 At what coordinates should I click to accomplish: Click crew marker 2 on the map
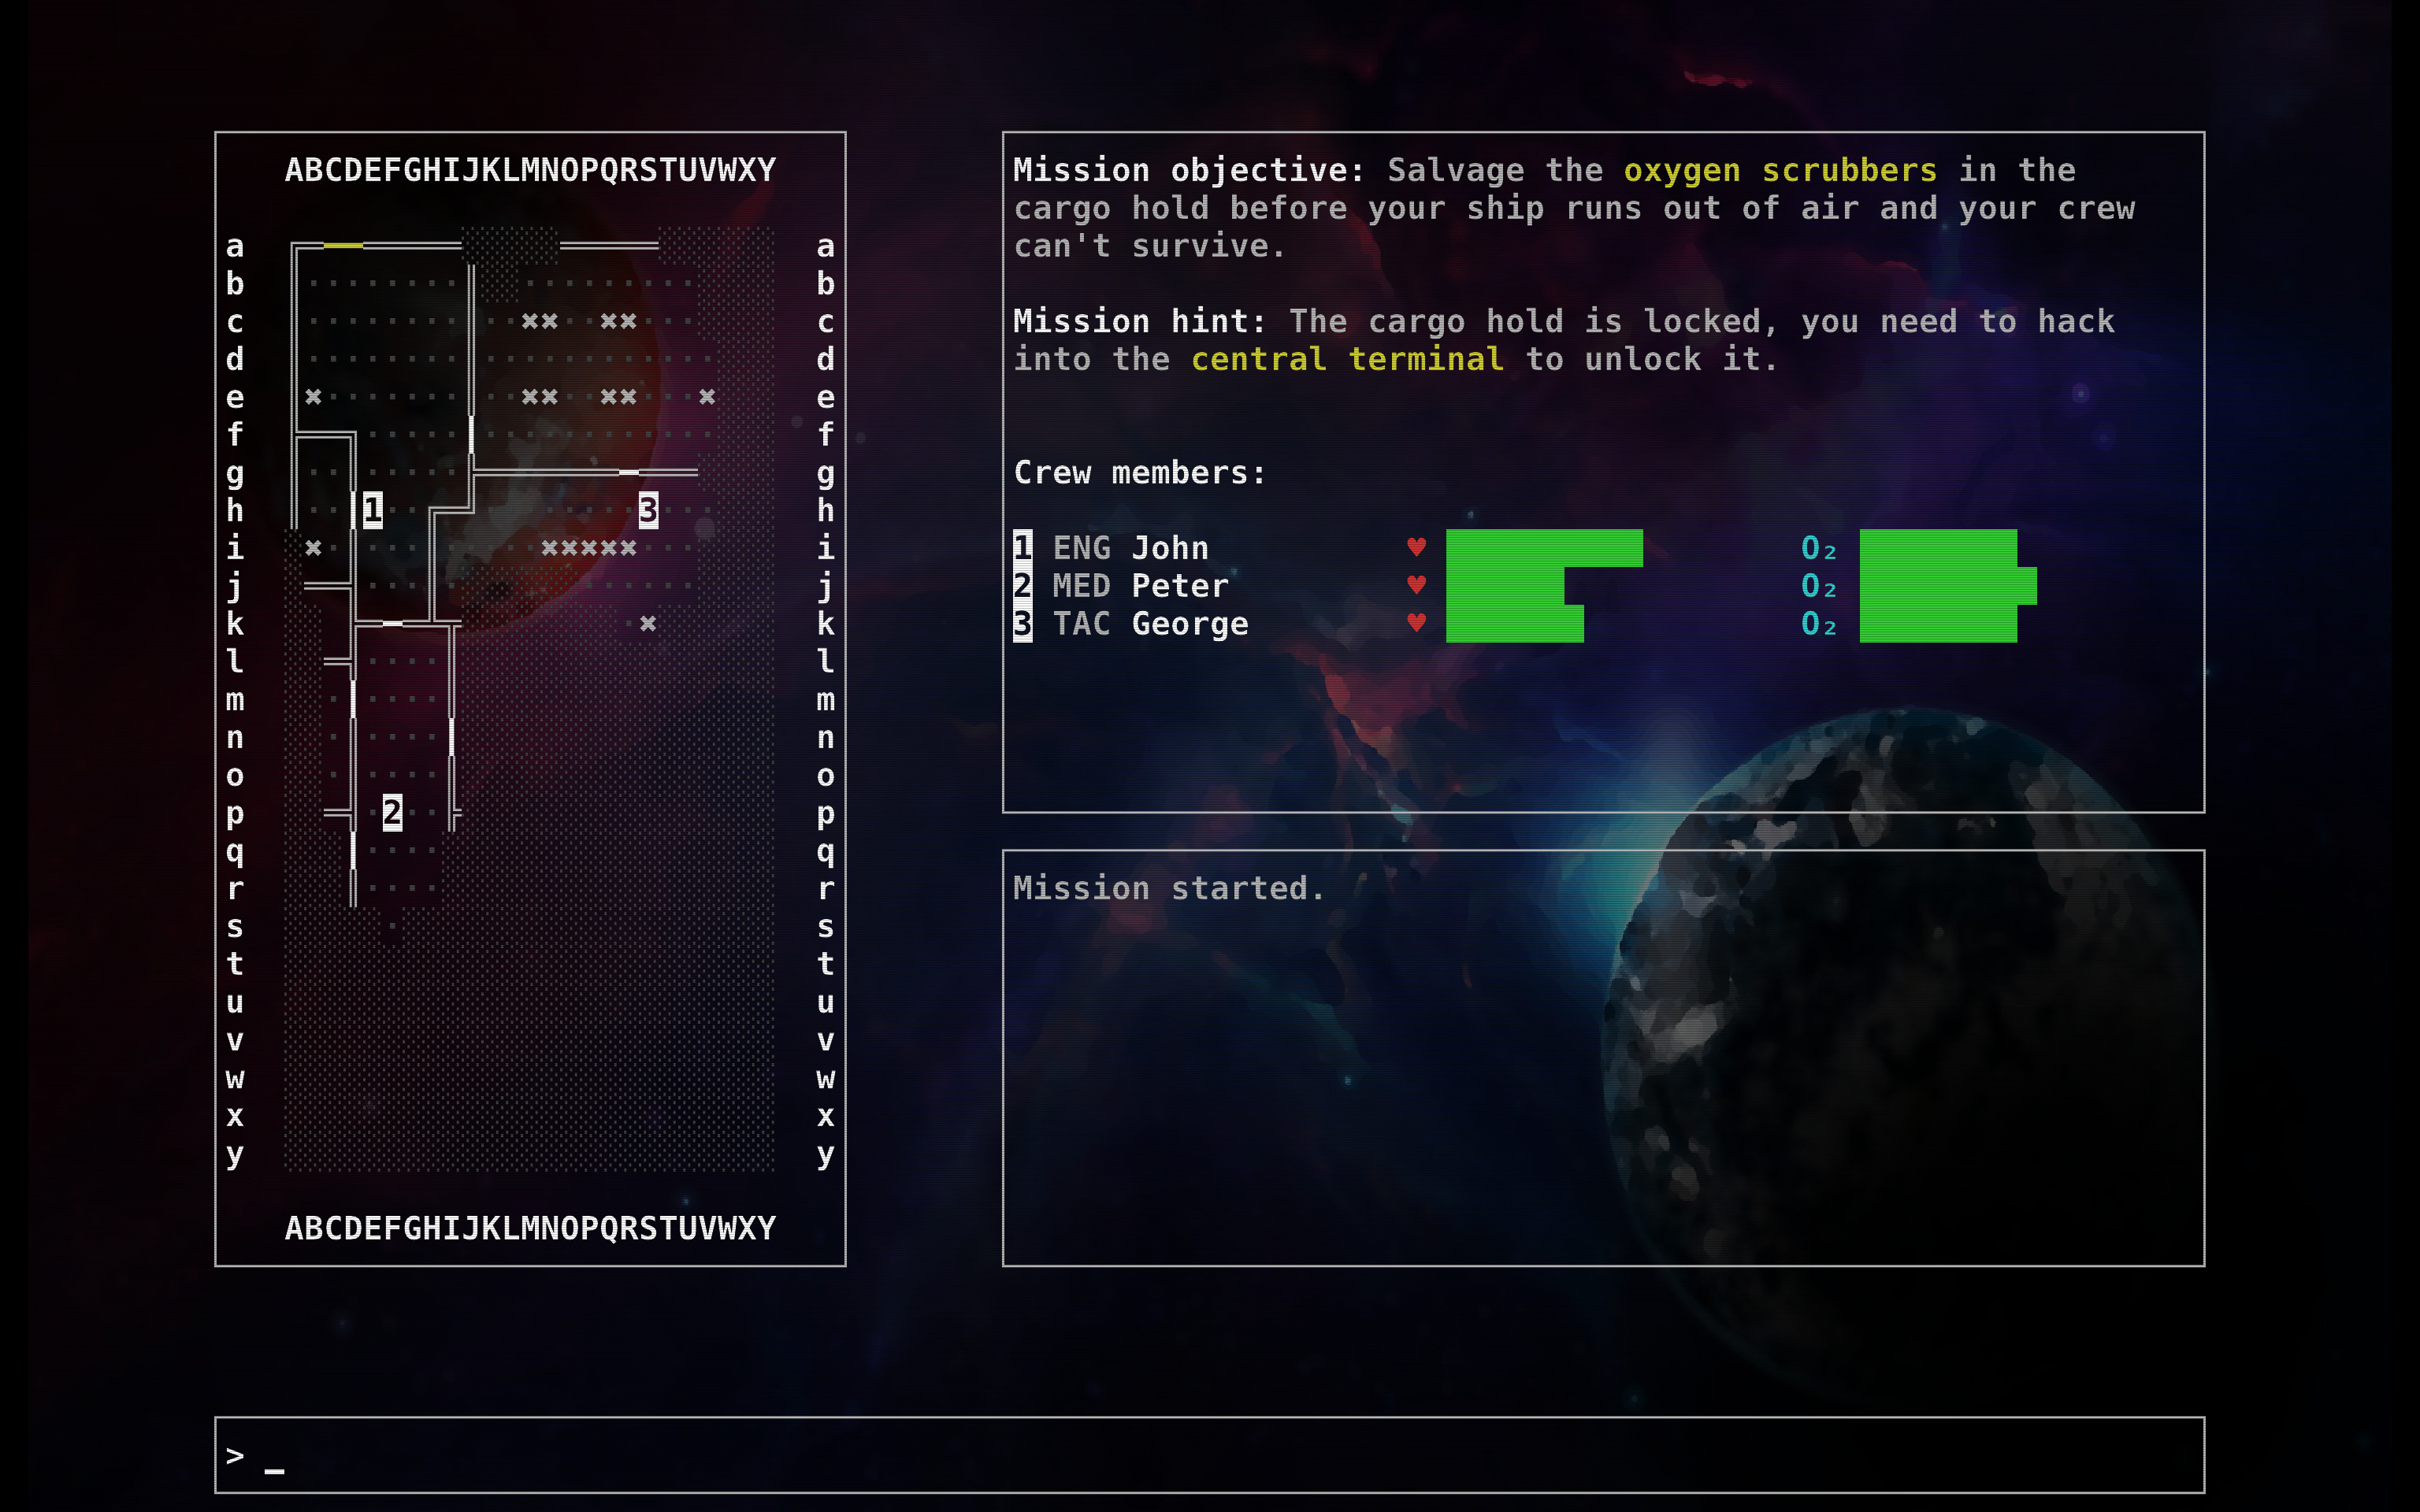[x=392, y=812]
